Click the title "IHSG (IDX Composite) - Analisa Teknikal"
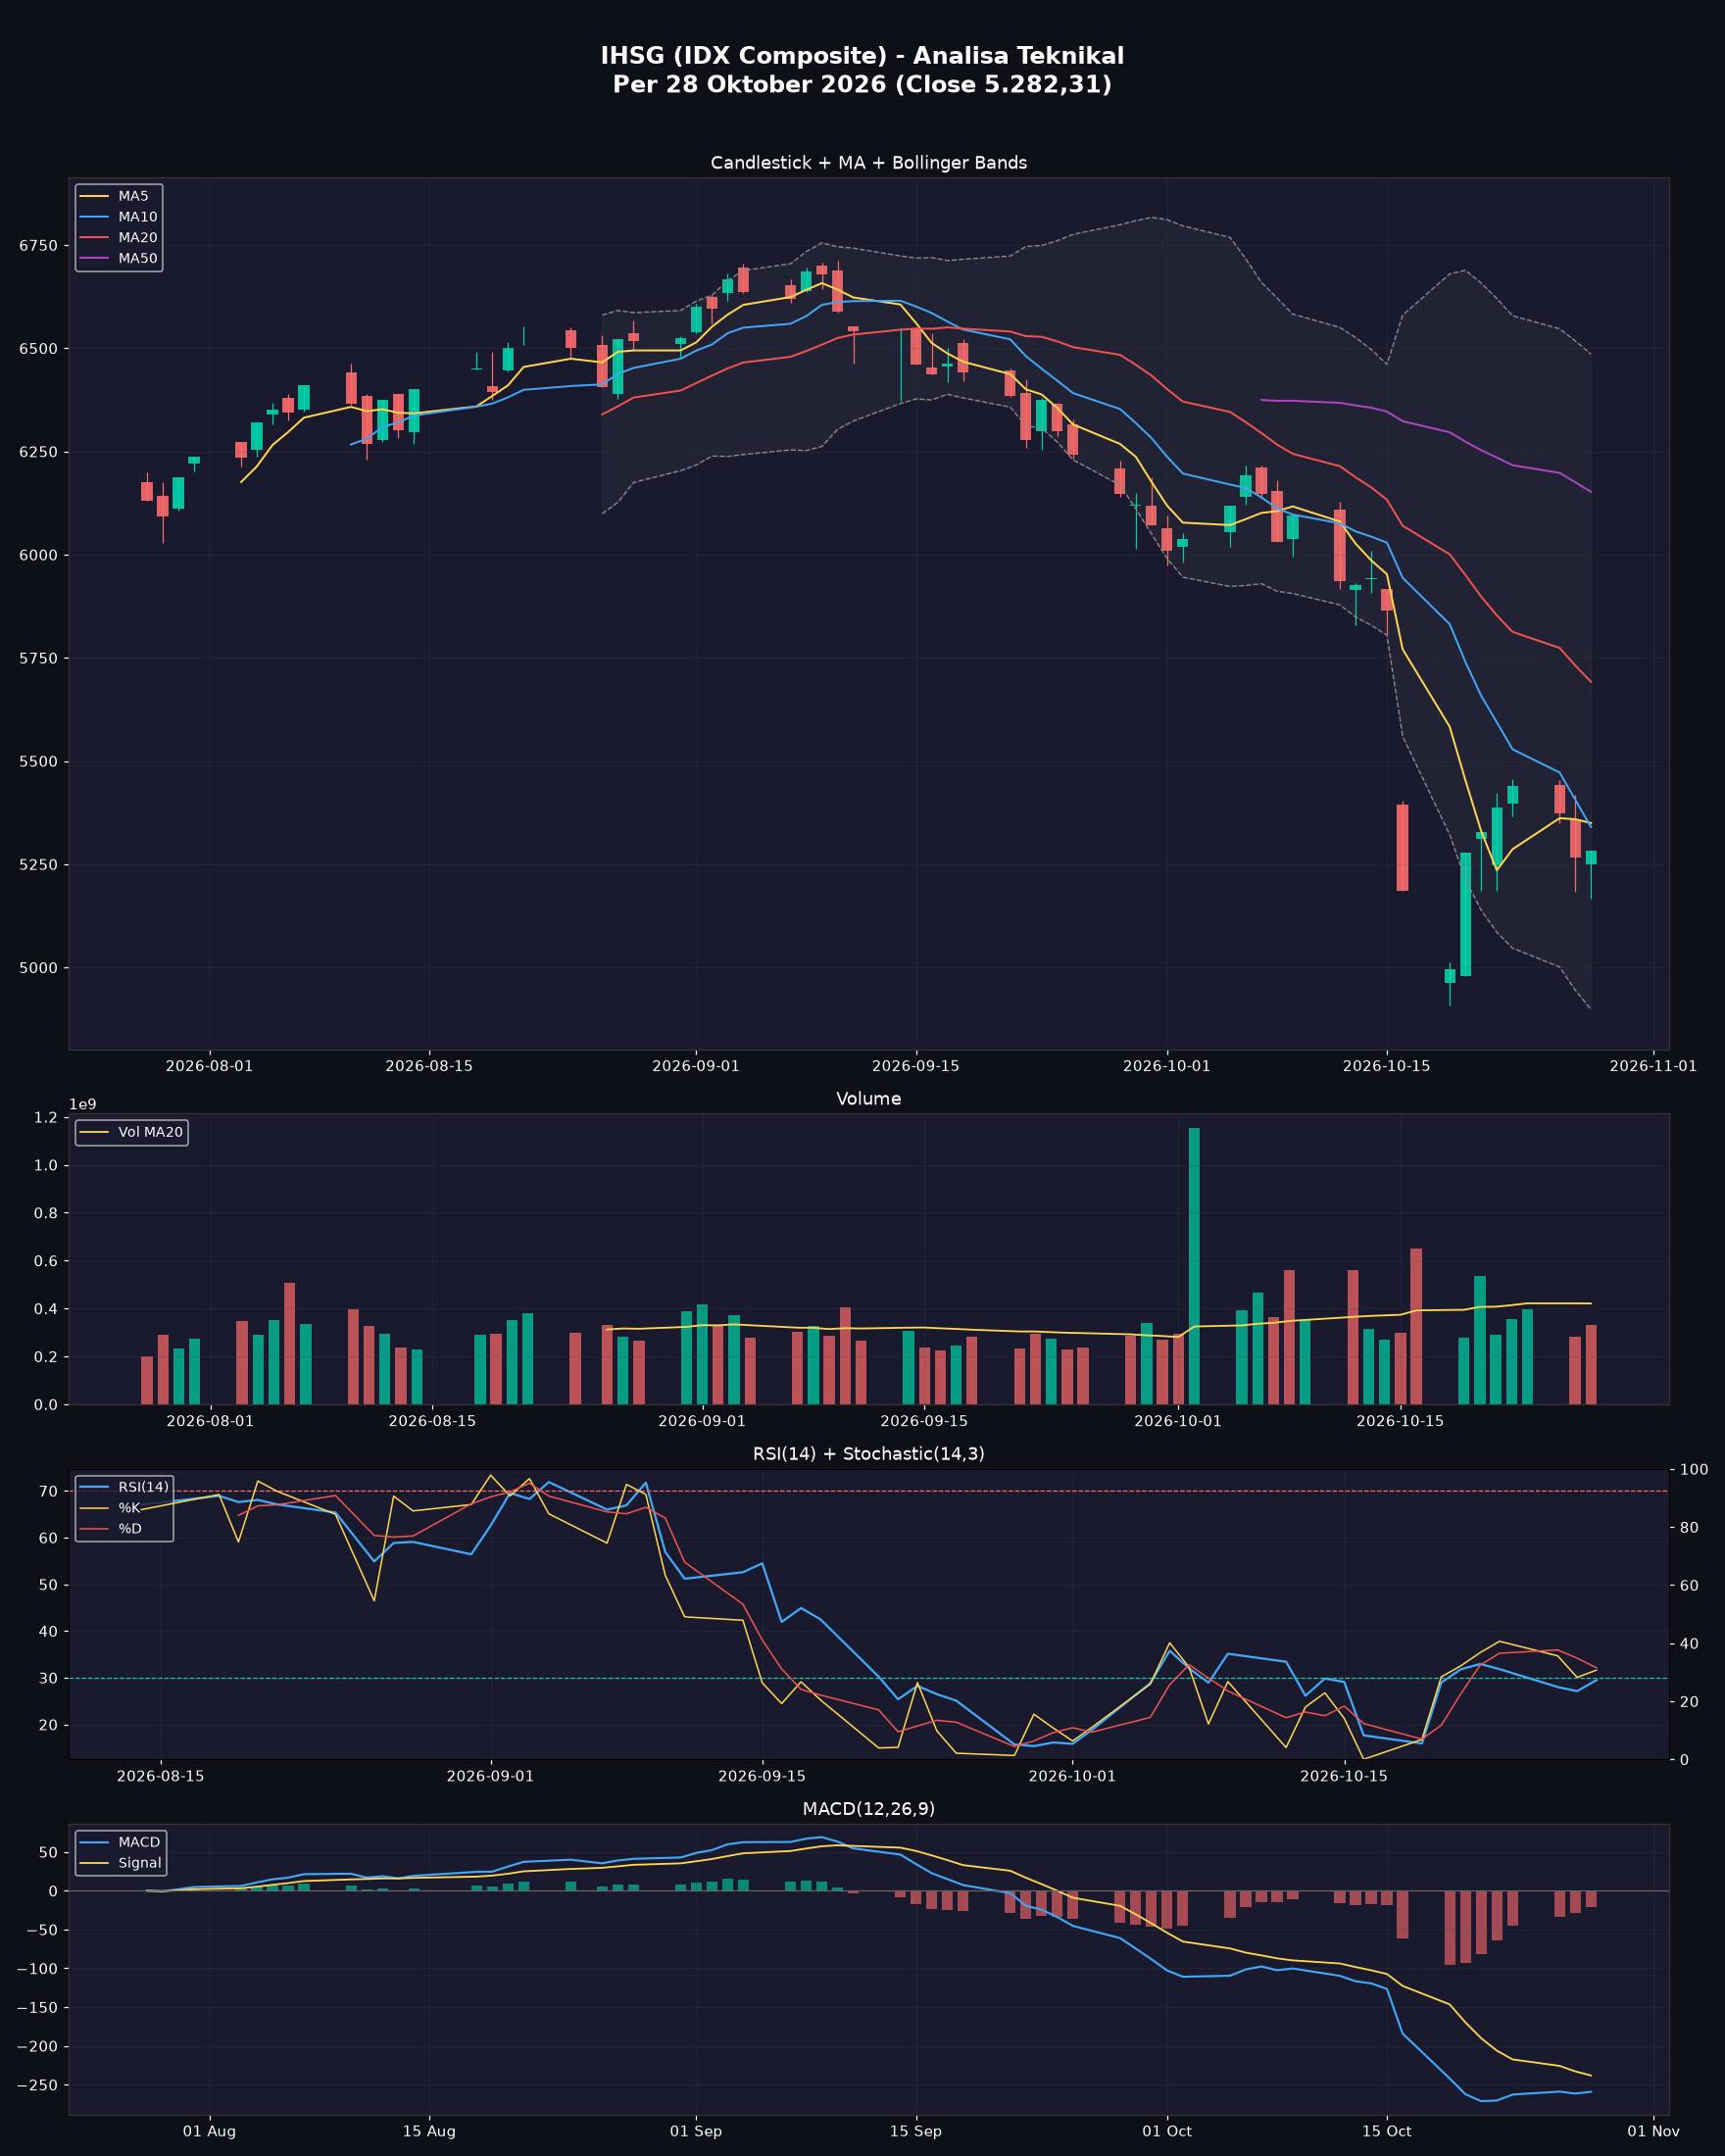The height and width of the screenshot is (2156, 1725). (862, 56)
